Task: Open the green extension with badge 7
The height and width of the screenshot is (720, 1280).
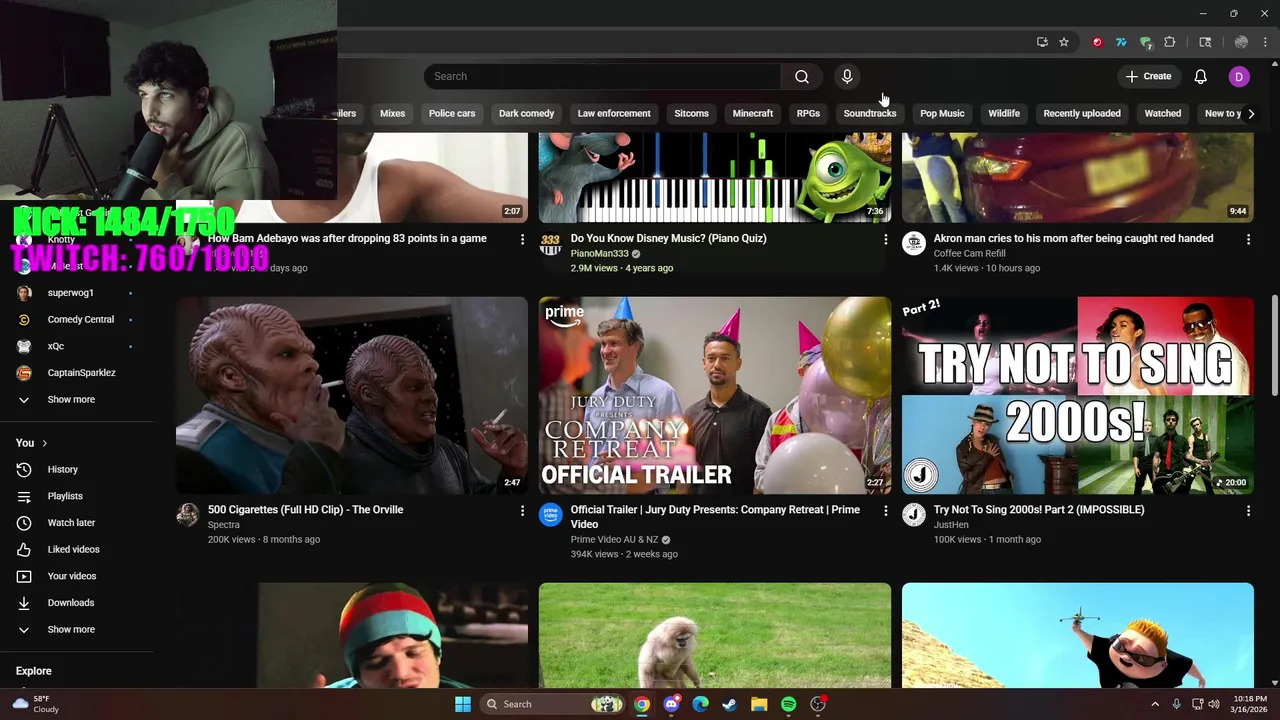Action: point(1146,42)
